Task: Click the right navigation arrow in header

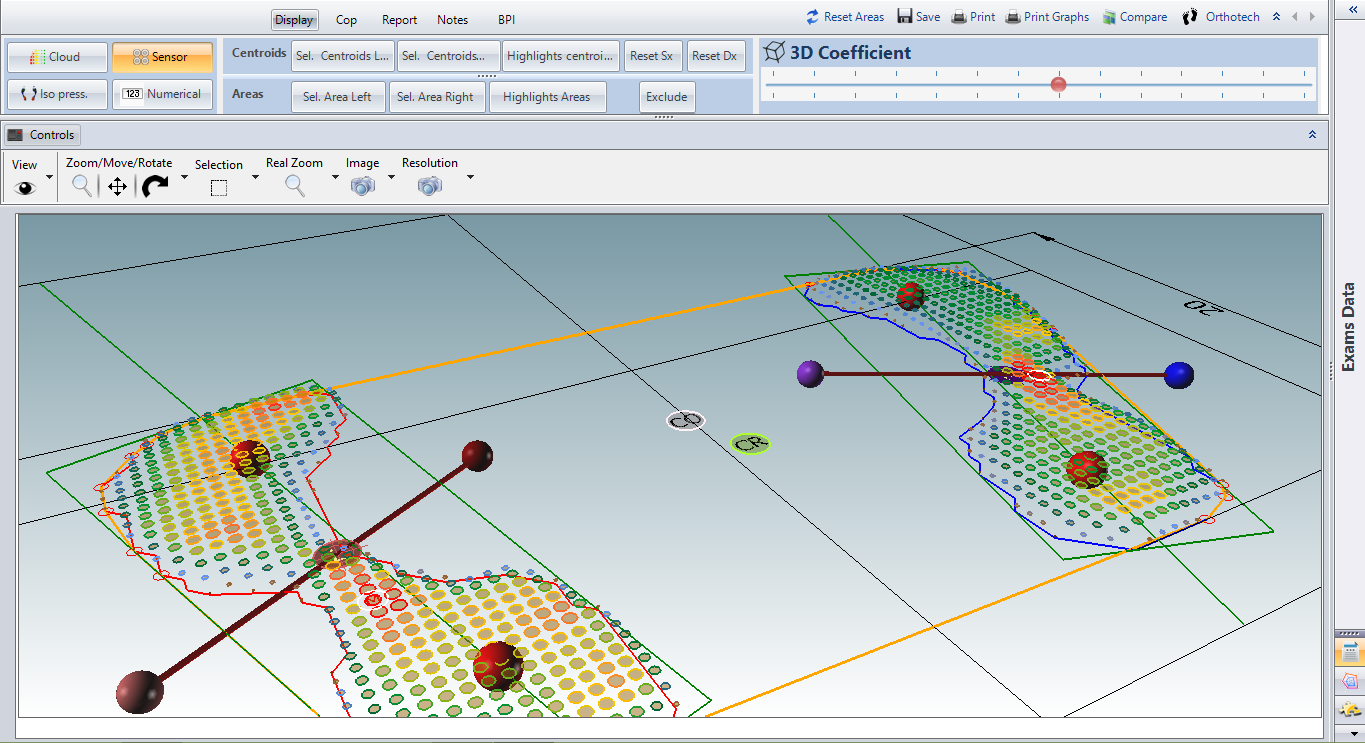Action: 1314,17
